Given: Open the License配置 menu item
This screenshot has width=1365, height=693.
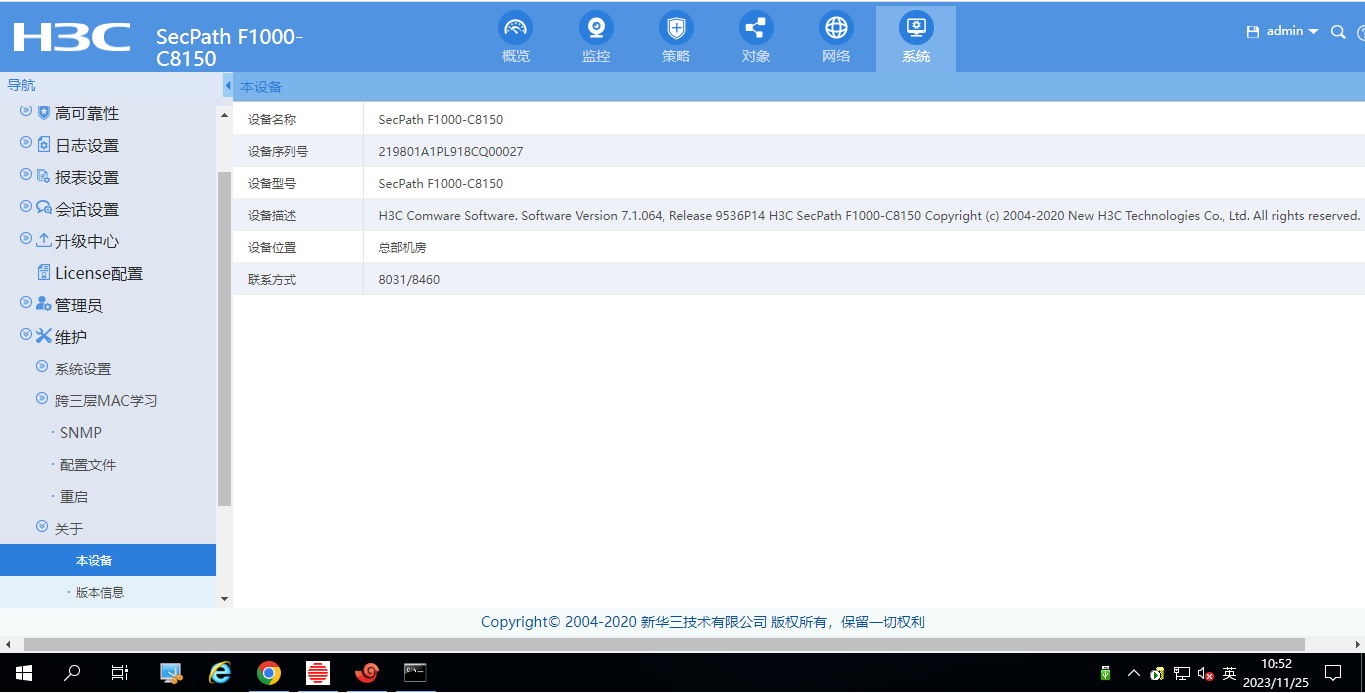Looking at the screenshot, I should click(x=99, y=273).
